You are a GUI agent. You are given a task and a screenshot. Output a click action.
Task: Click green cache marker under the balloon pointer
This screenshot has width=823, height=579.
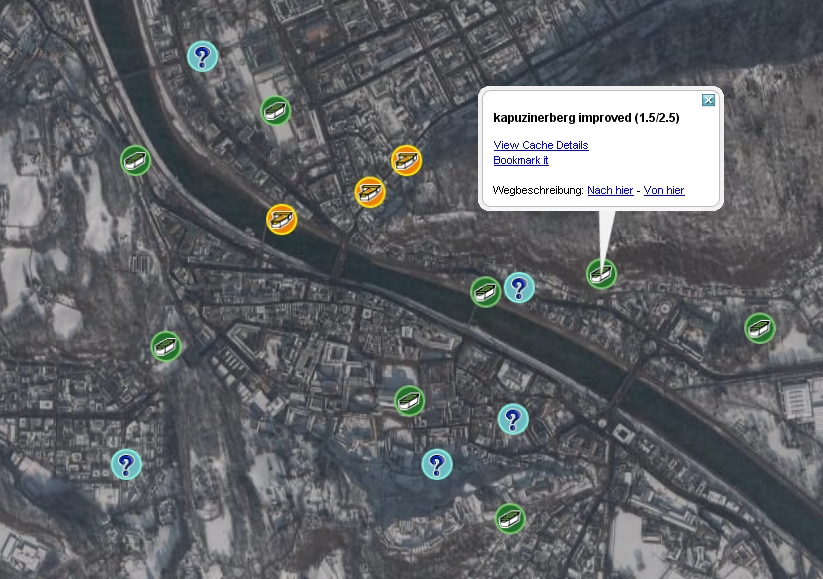tap(601, 272)
